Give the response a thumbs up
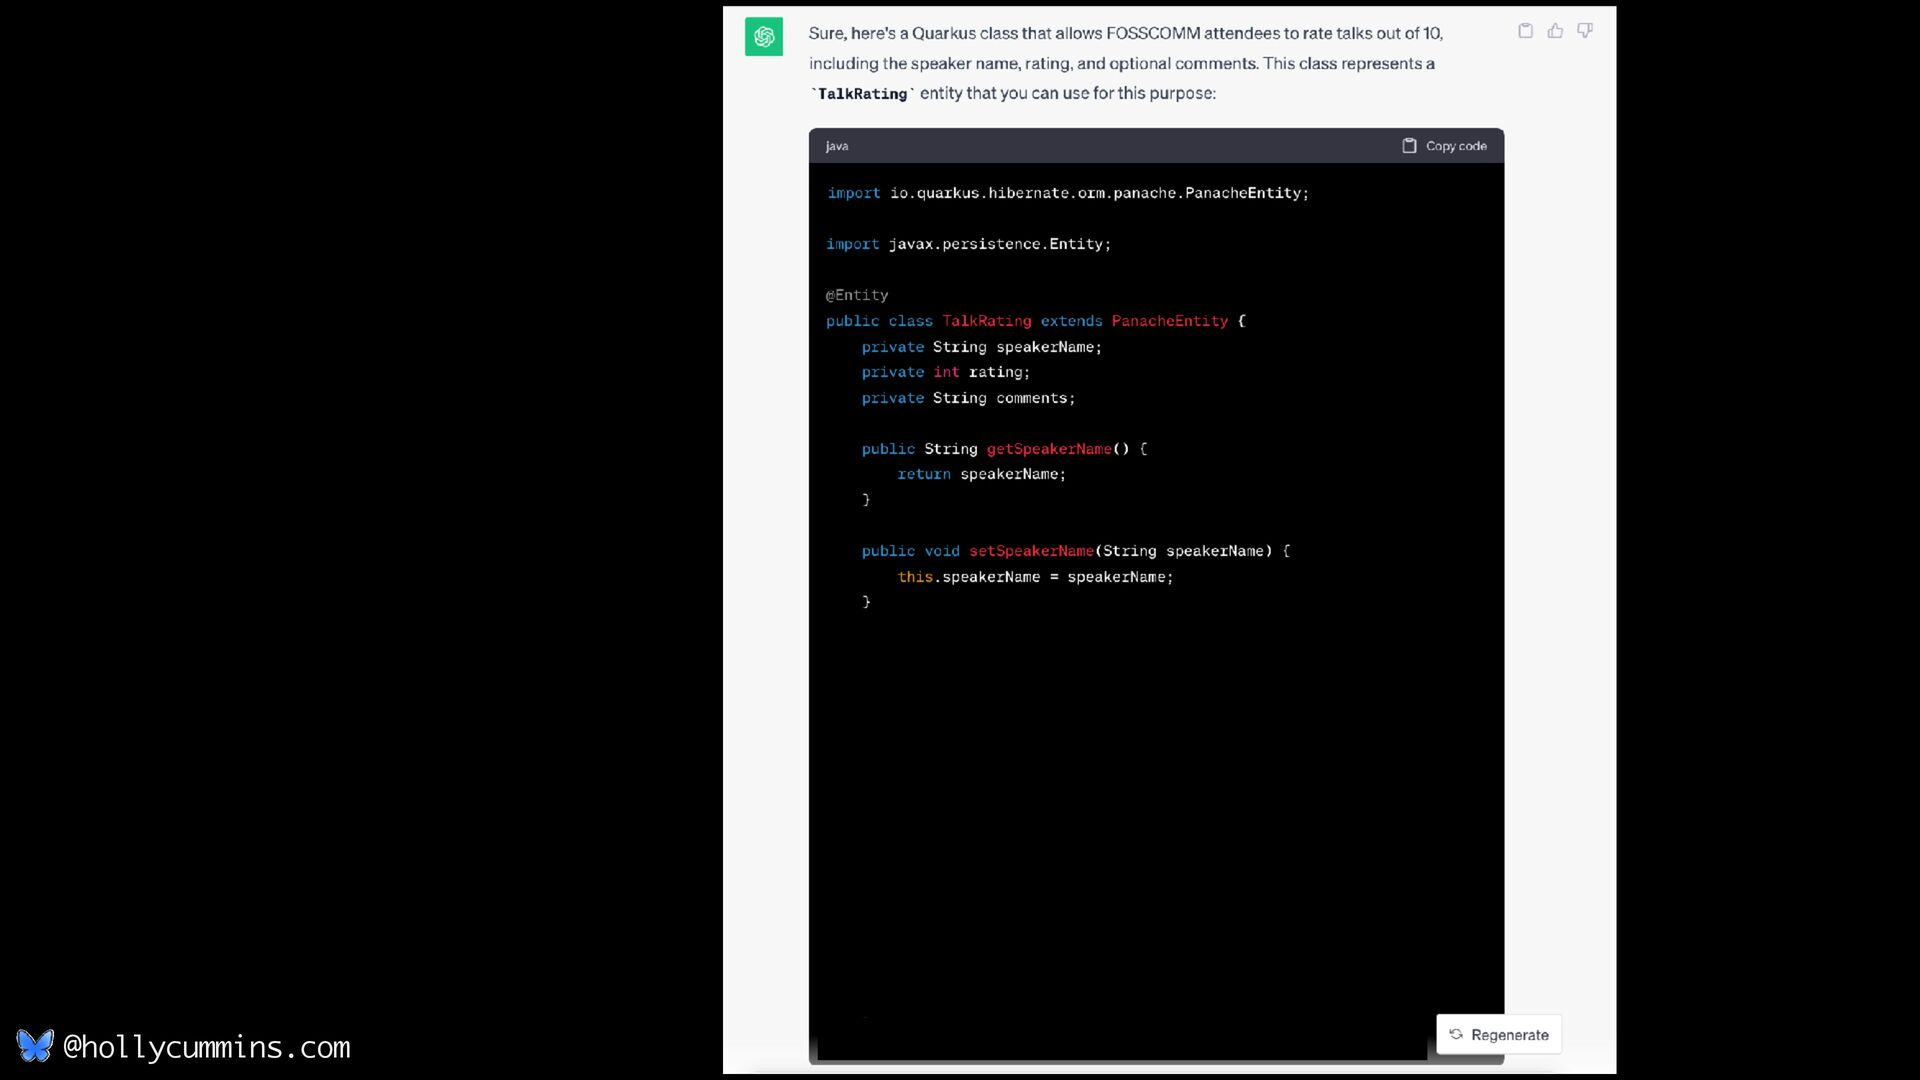 pos(1555,31)
